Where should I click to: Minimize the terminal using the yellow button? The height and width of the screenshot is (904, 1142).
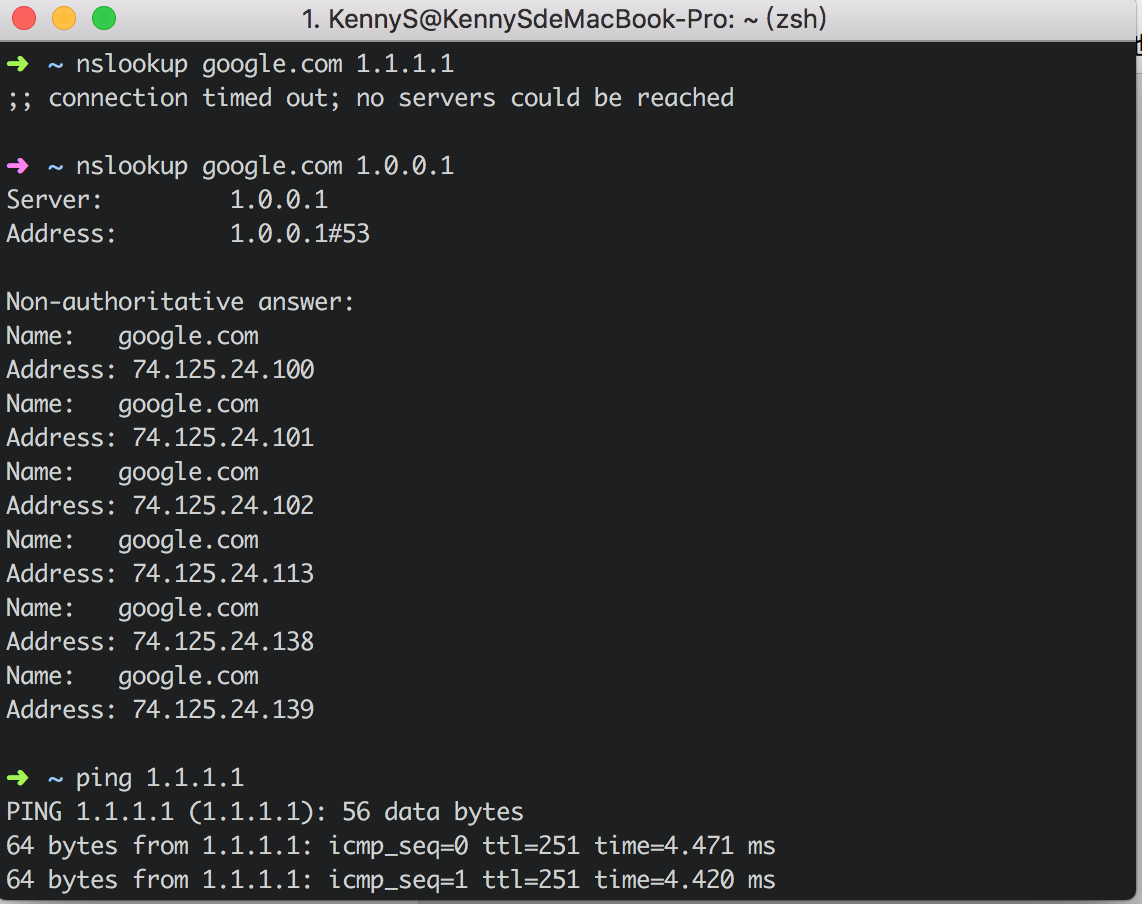click(x=63, y=18)
